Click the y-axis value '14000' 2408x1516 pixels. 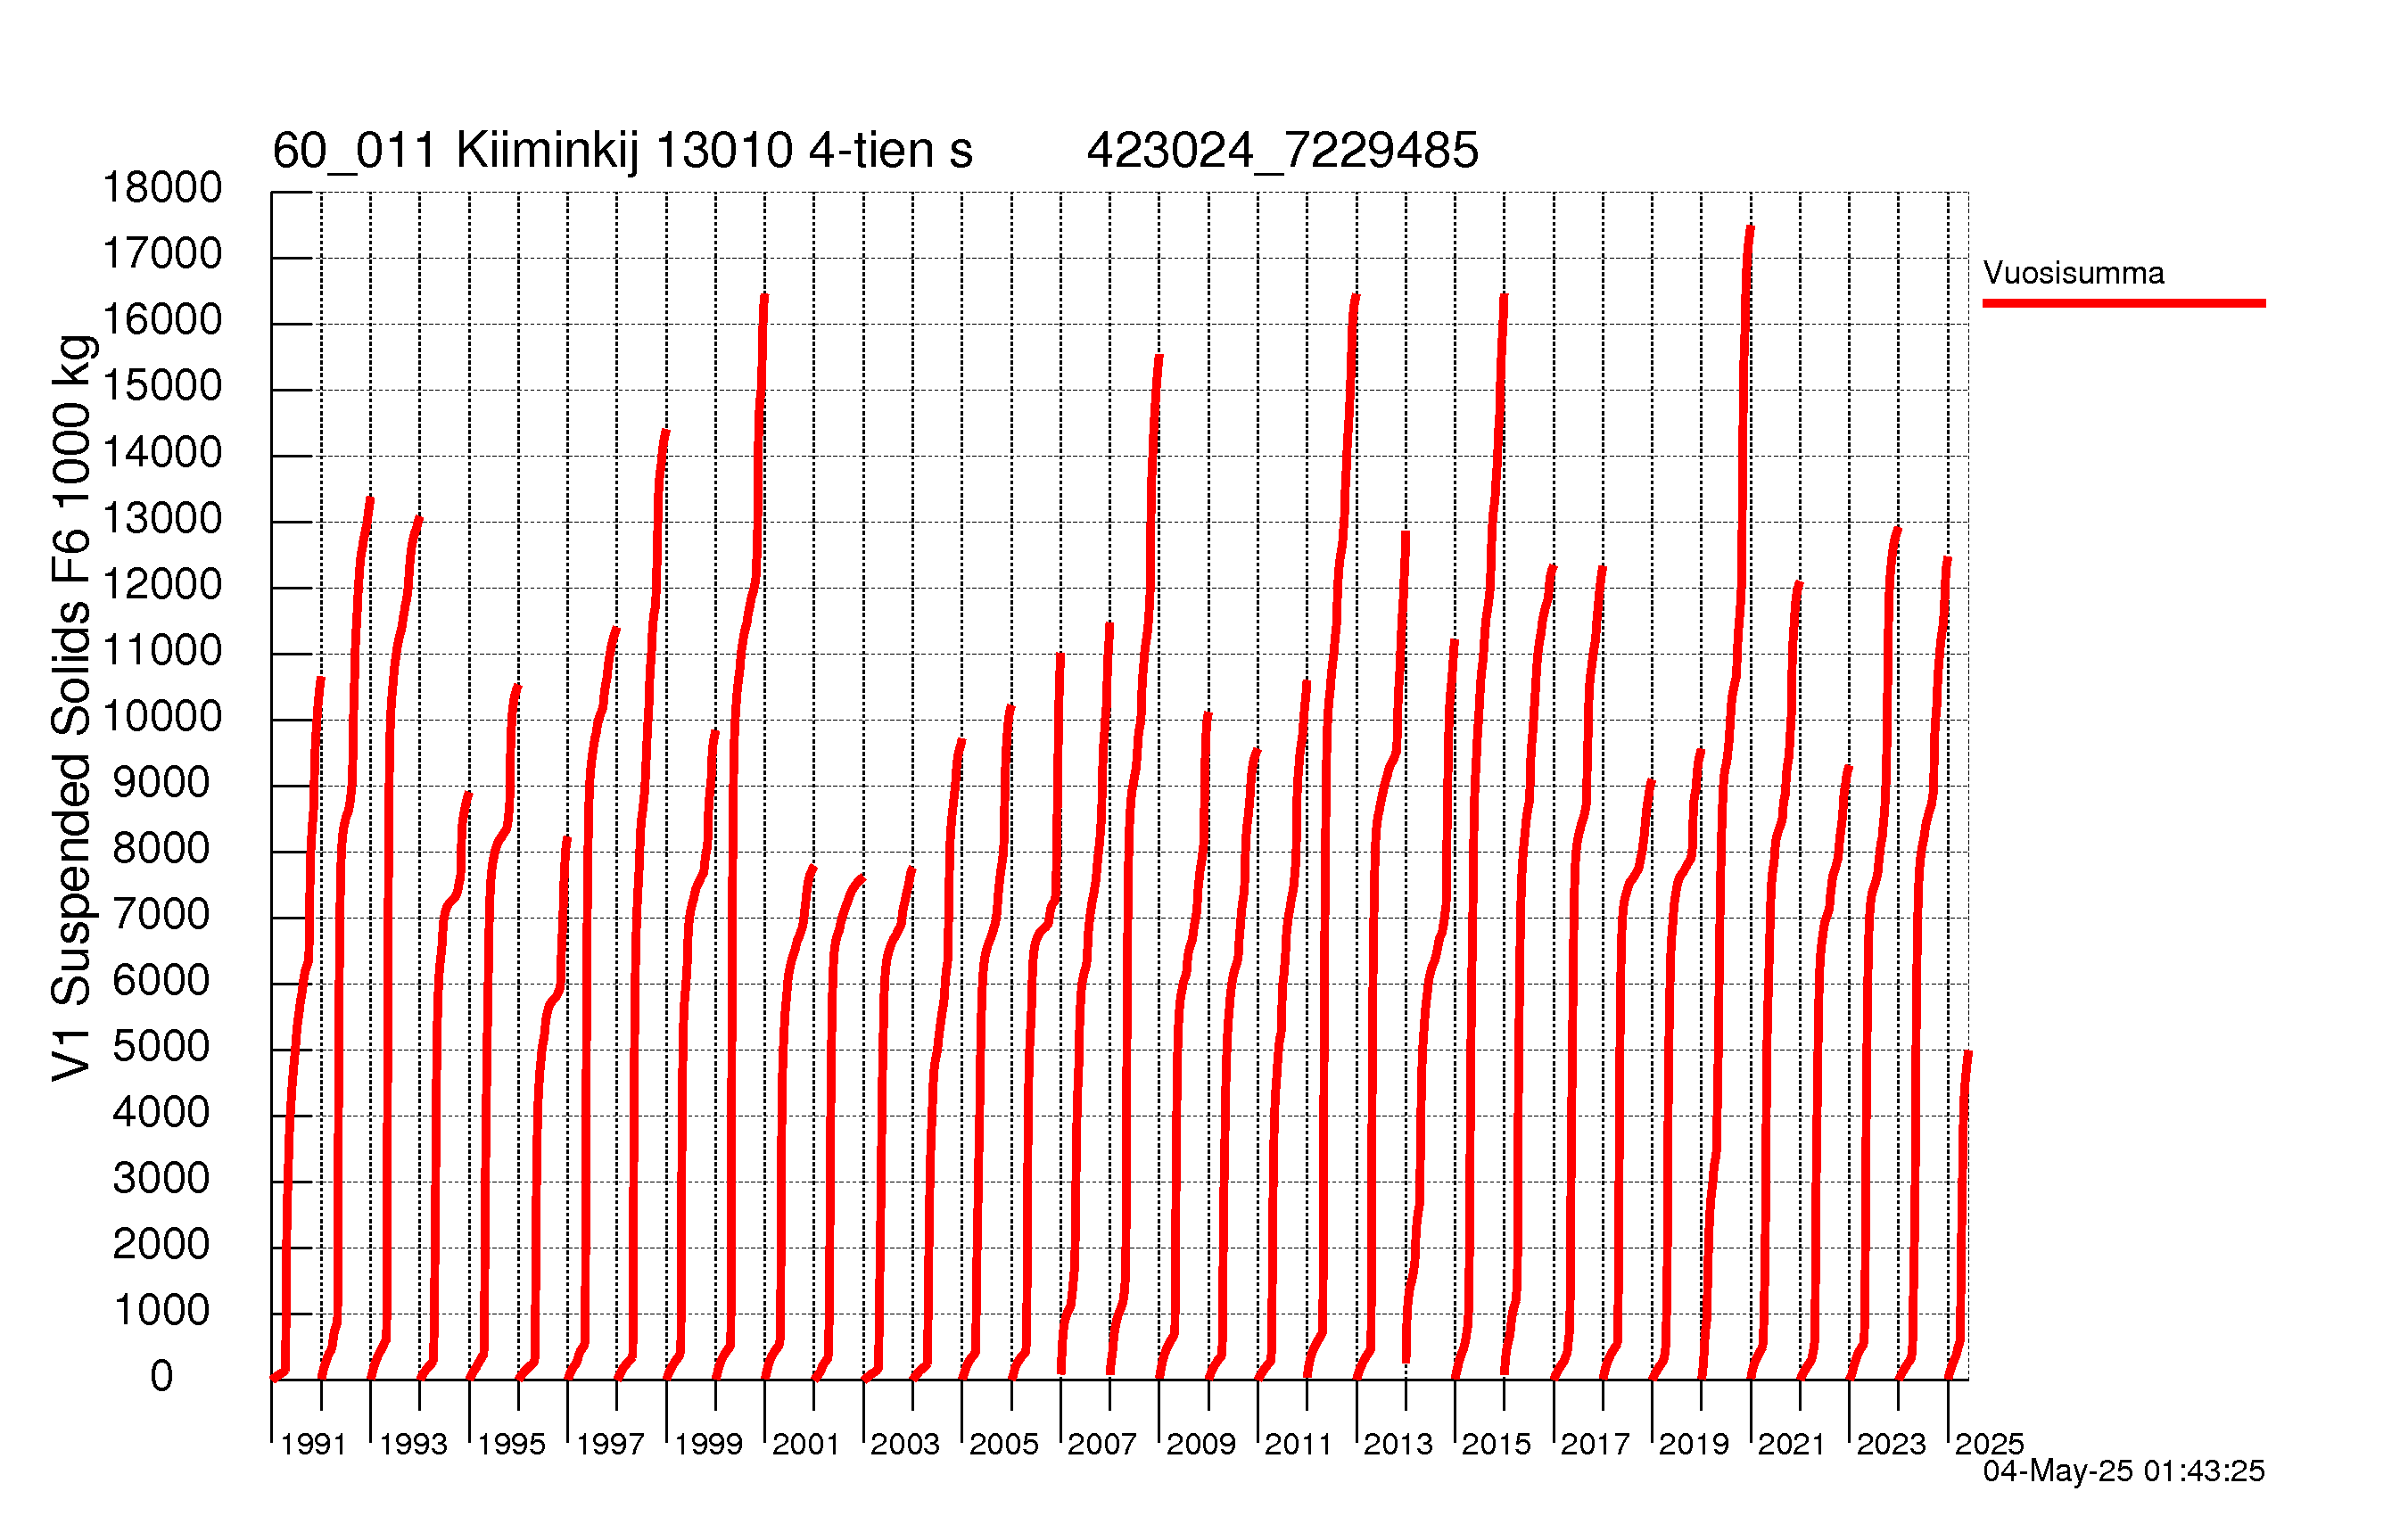tap(162, 453)
